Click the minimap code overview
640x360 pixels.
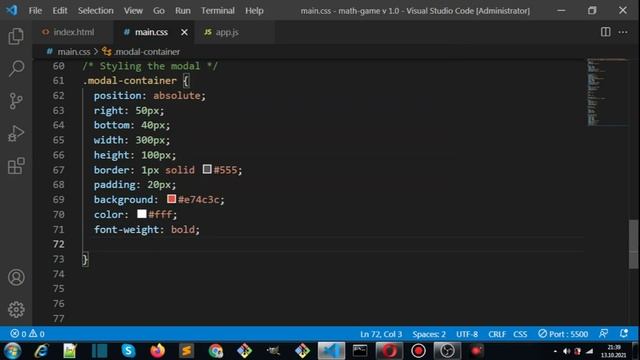(x=607, y=92)
